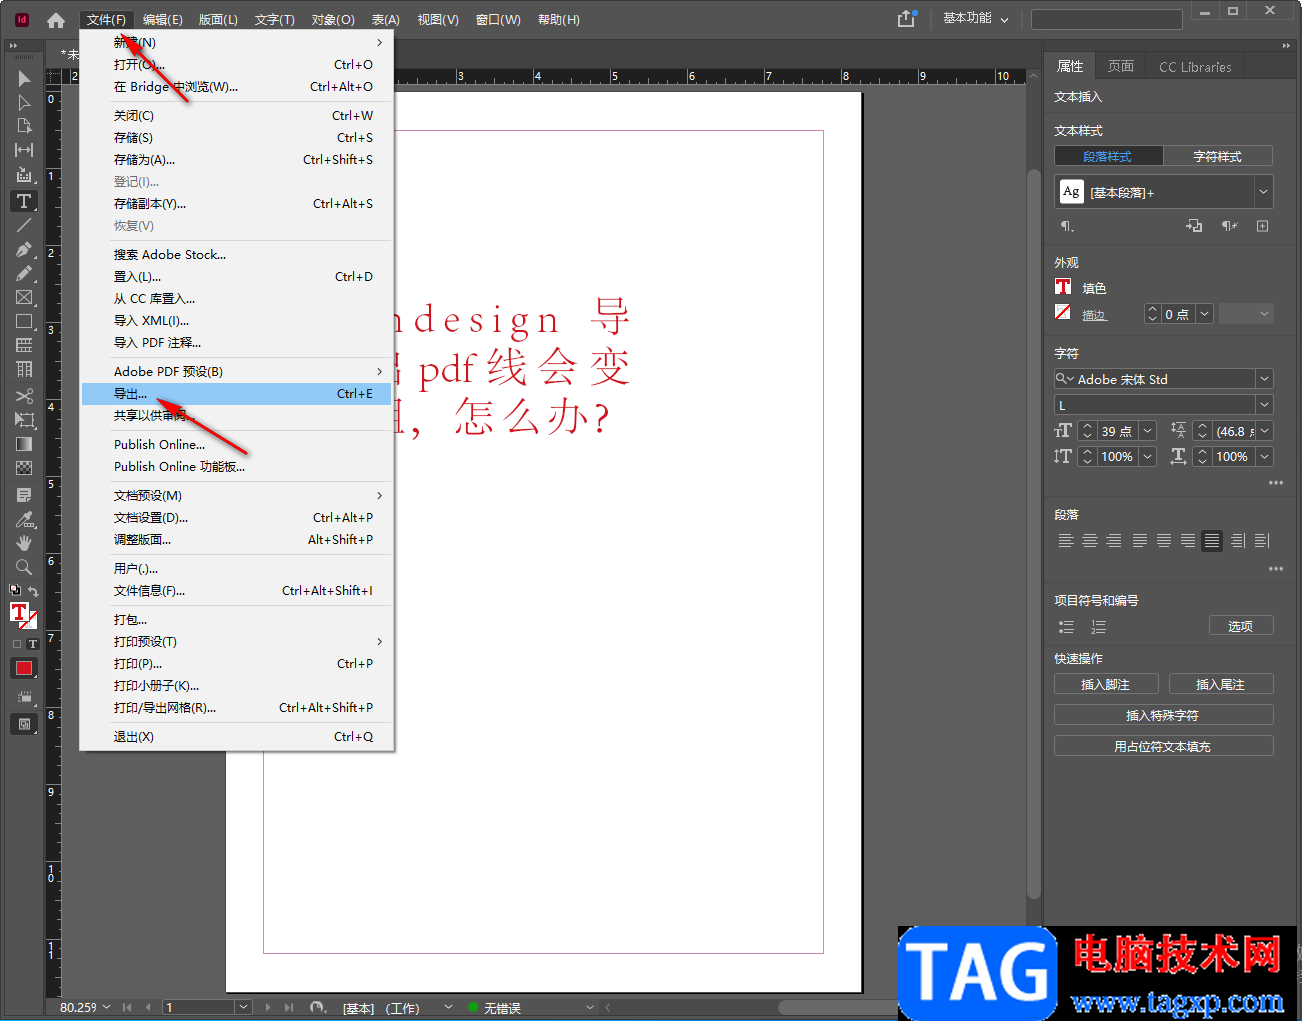The width and height of the screenshot is (1302, 1021).
Task: Switch to Paragraph Styles (段落样式) toggle
Action: tap(1108, 156)
